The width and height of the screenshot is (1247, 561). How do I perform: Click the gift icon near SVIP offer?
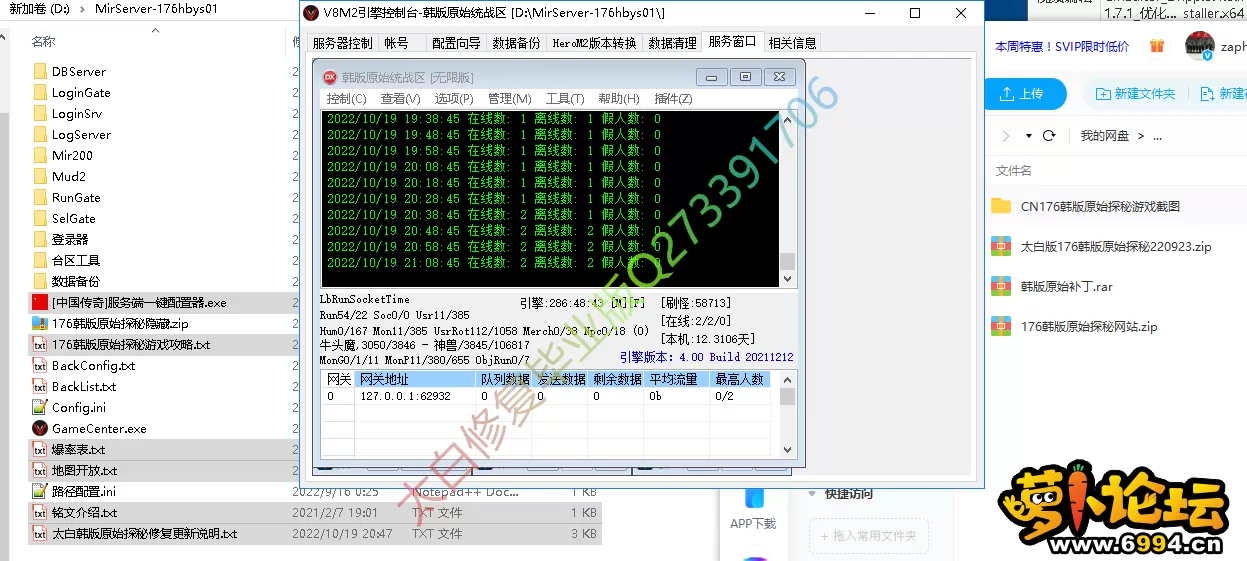1157,46
